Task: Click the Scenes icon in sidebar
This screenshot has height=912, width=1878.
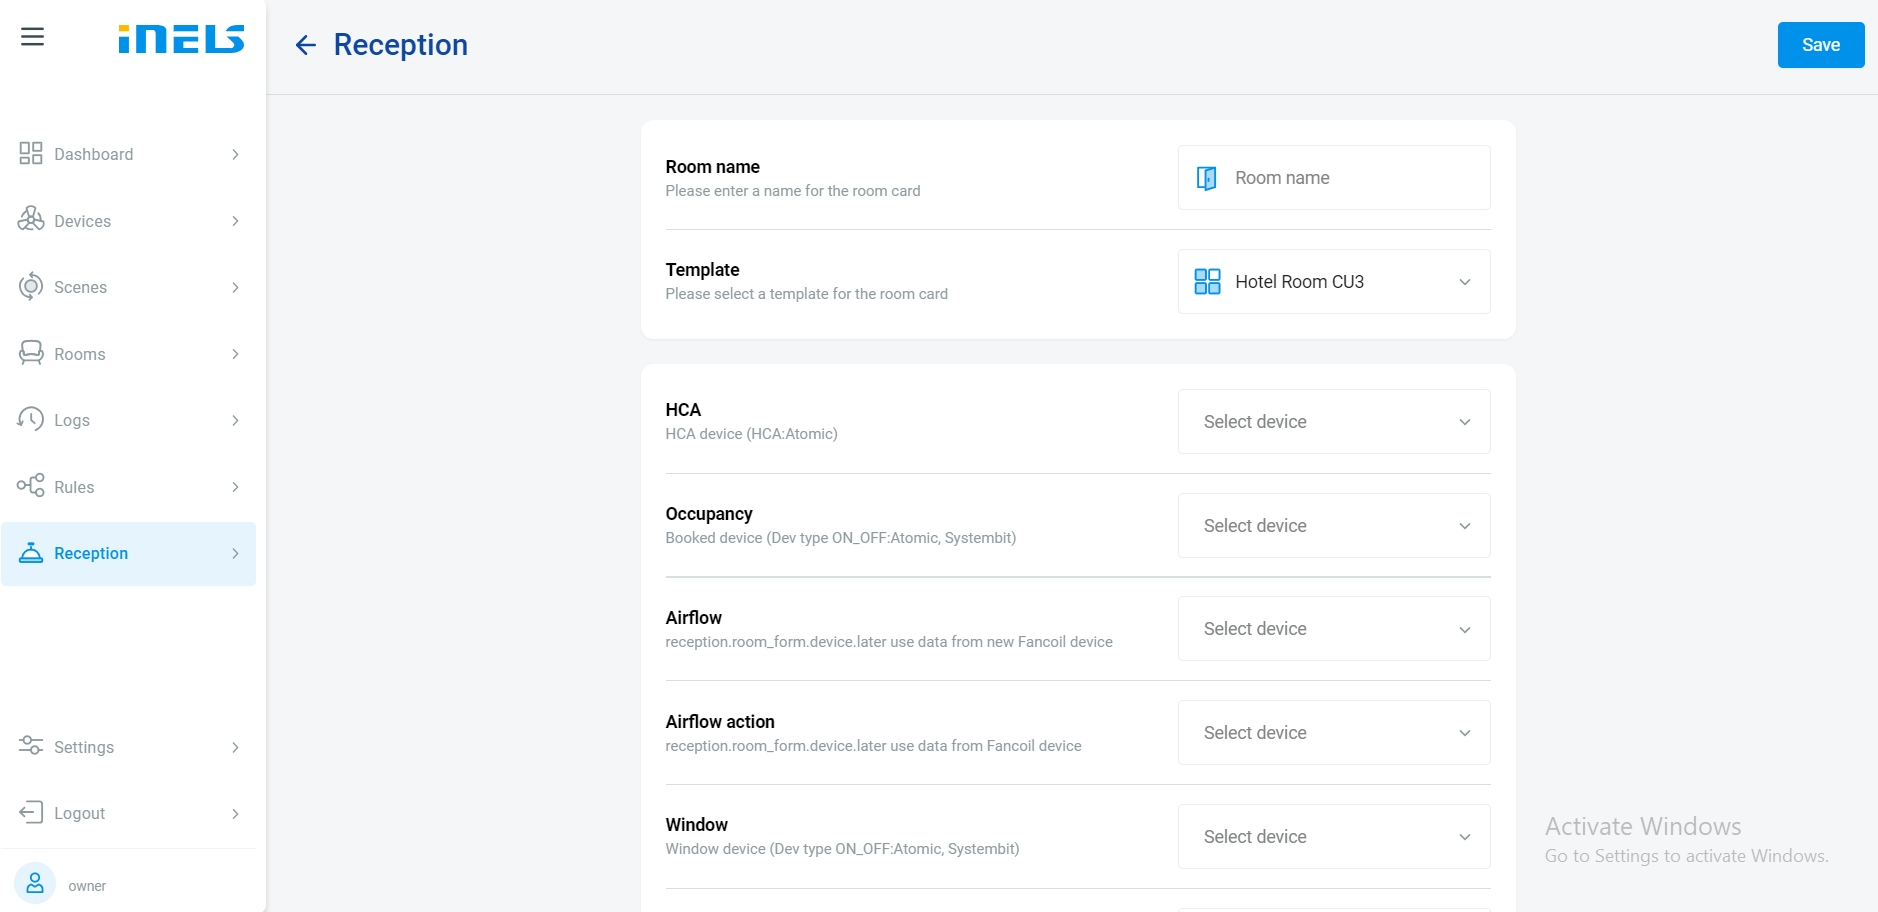Action: pos(31,286)
